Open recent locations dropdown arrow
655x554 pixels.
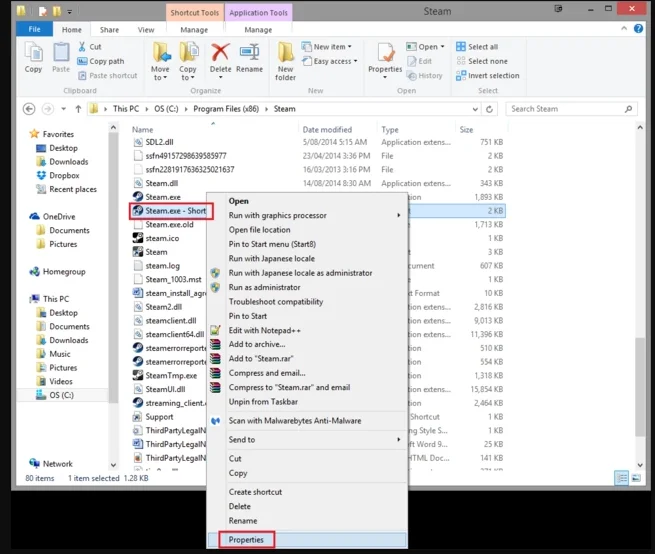[x=63, y=109]
